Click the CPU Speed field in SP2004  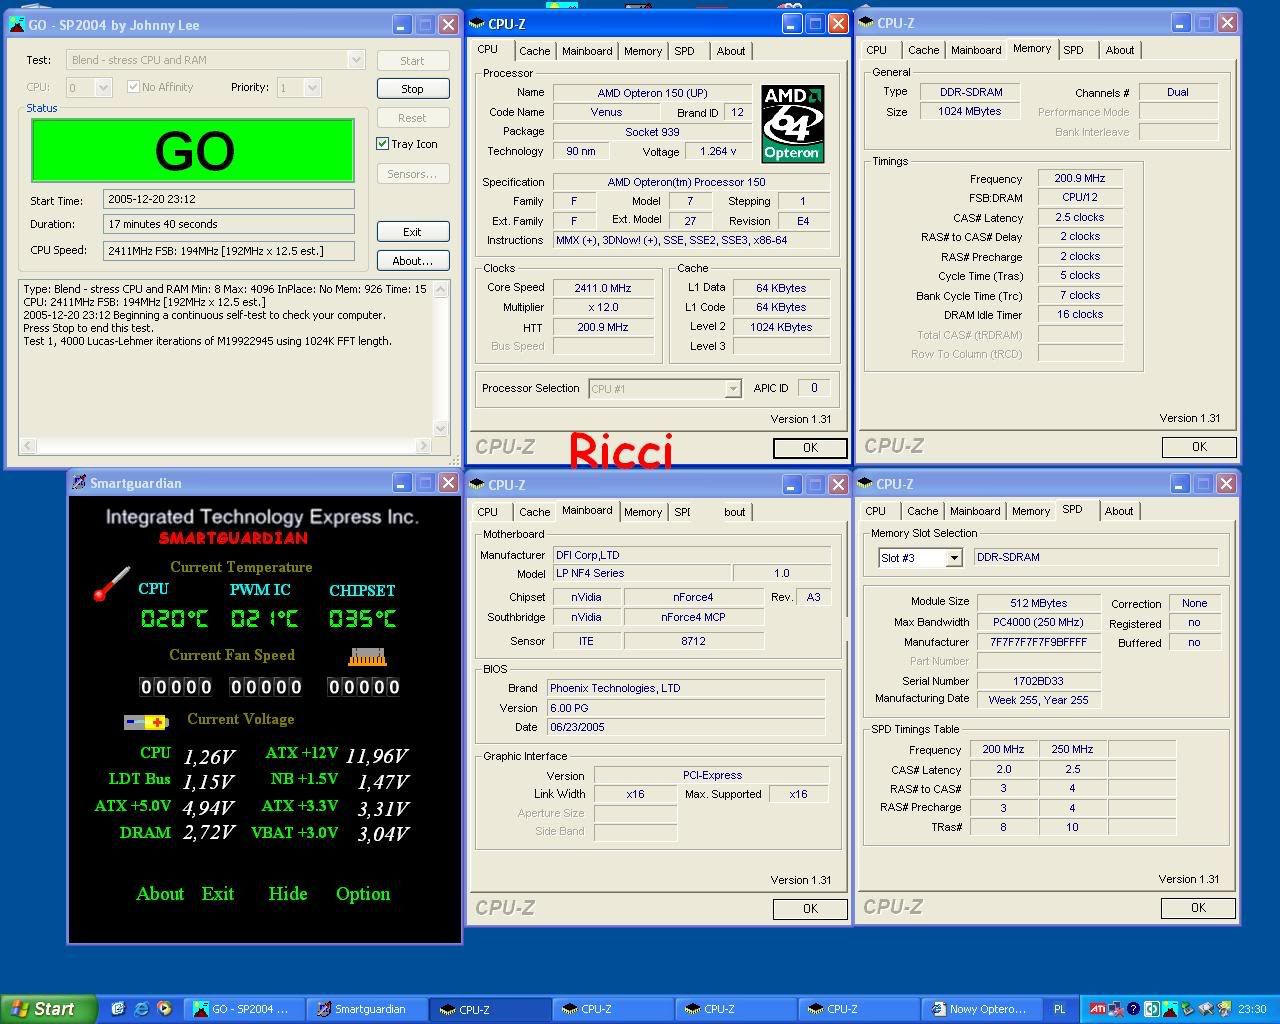(228, 251)
